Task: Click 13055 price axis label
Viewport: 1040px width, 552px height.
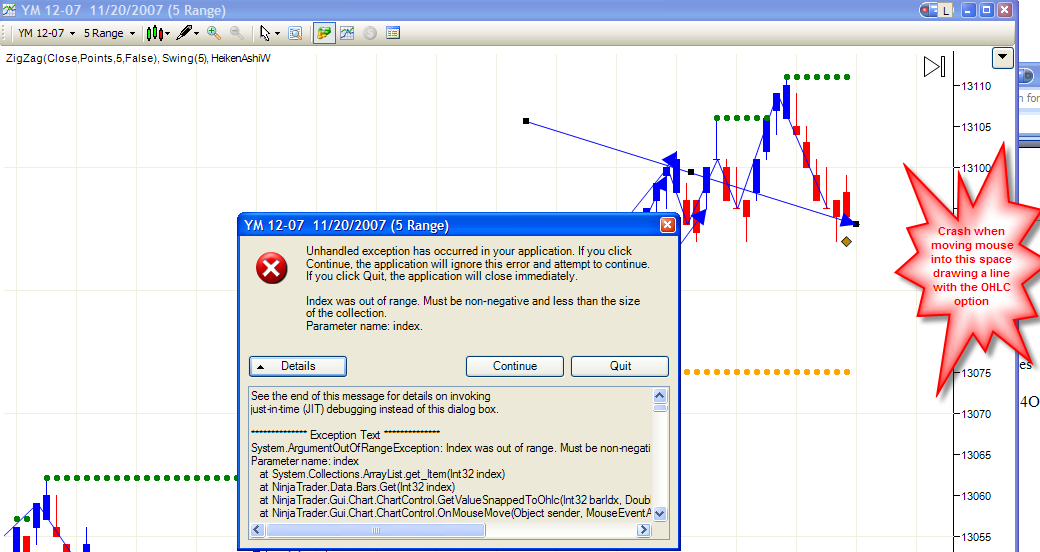Action: click(x=976, y=537)
